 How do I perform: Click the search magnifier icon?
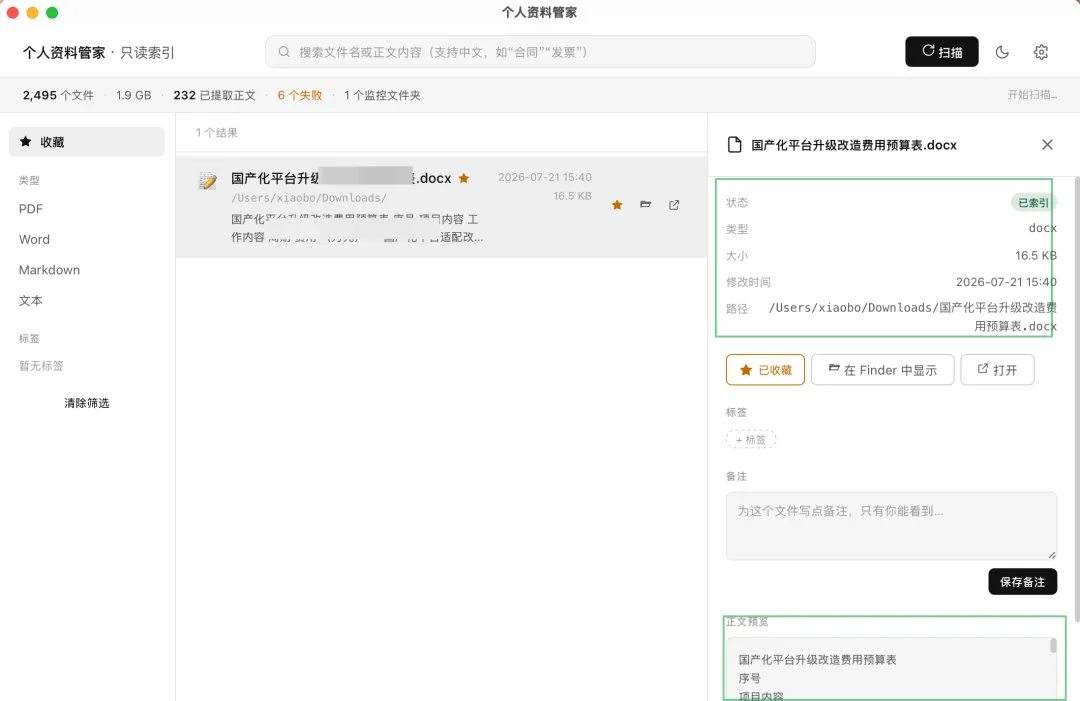(x=284, y=52)
